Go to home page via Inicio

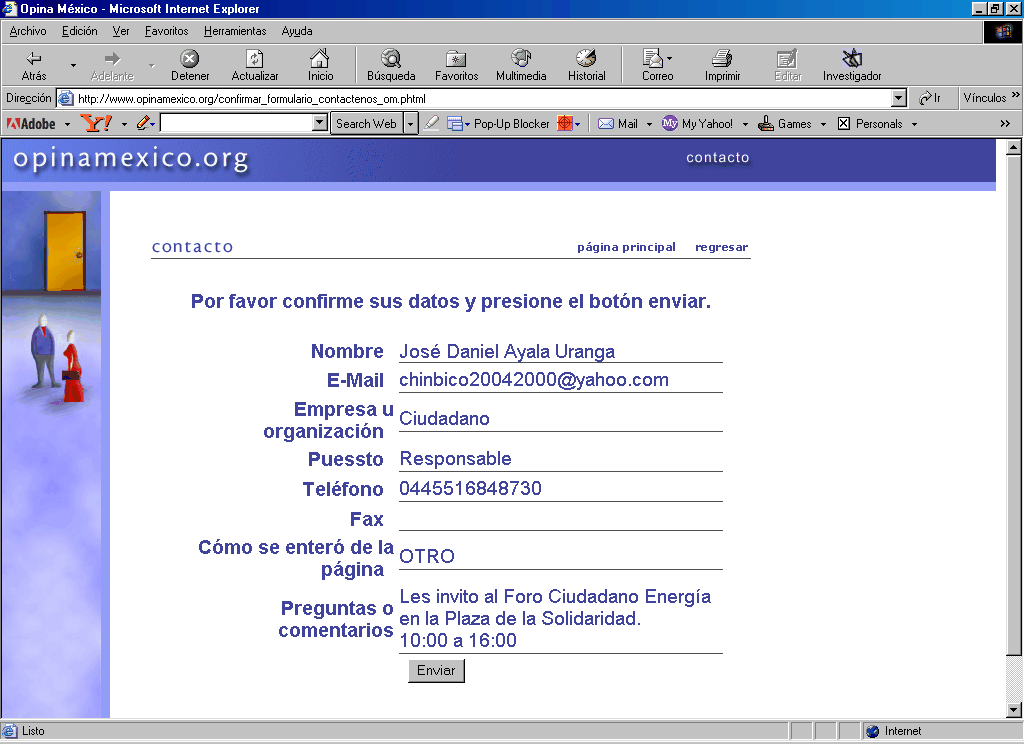pyautogui.click(x=320, y=59)
